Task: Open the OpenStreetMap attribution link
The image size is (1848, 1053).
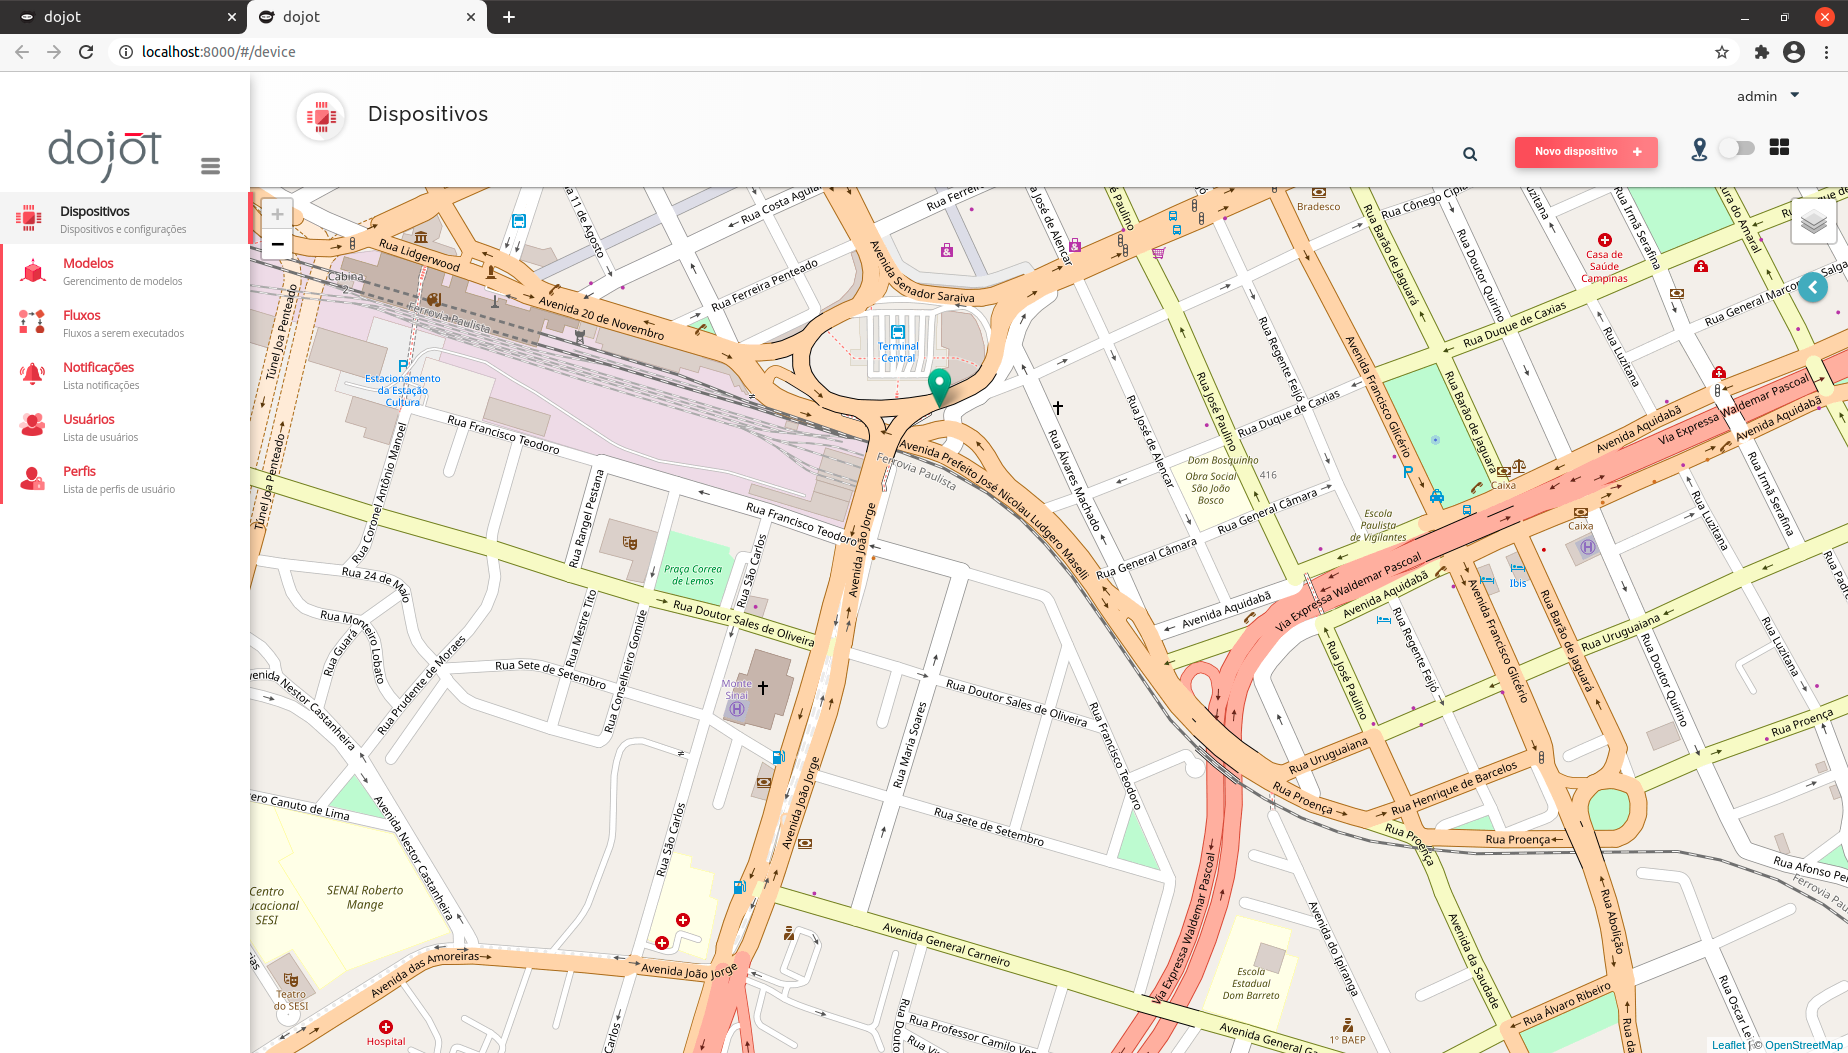Action: (1803, 1045)
